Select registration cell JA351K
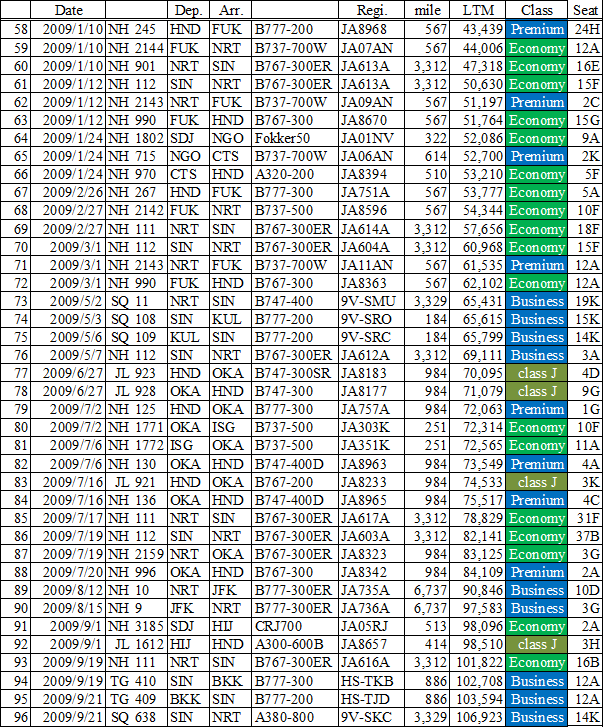 pos(371,446)
